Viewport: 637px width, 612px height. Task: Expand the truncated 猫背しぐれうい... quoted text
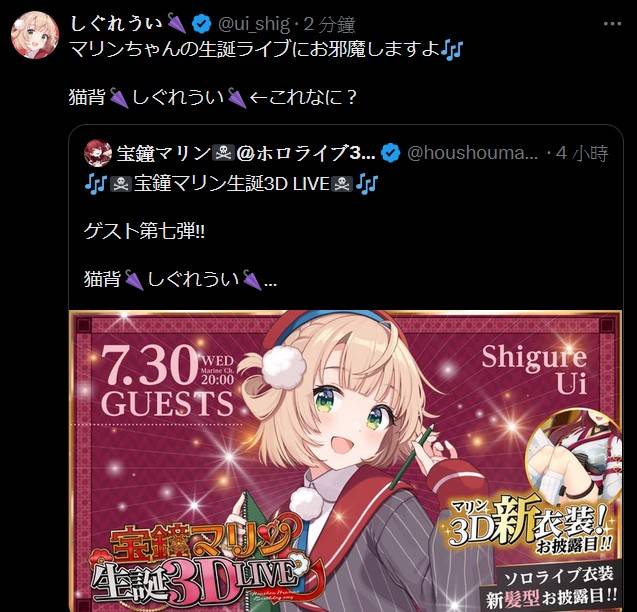click(x=181, y=280)
